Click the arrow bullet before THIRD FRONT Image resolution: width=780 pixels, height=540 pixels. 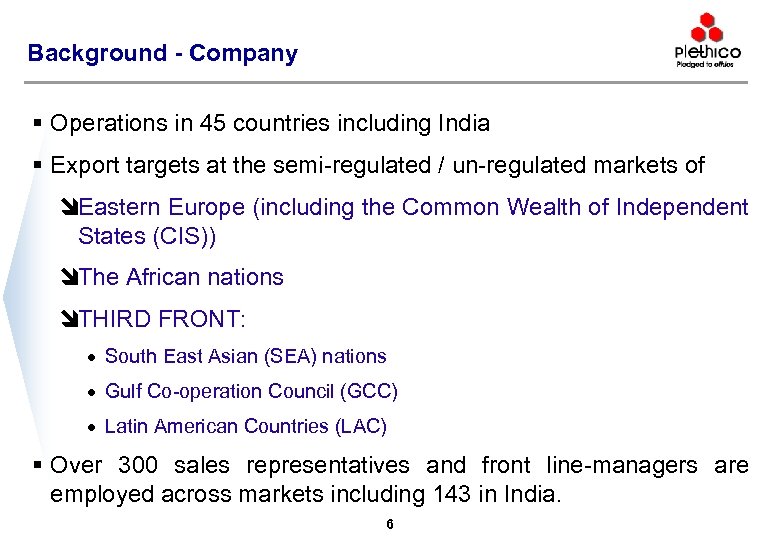68,320
